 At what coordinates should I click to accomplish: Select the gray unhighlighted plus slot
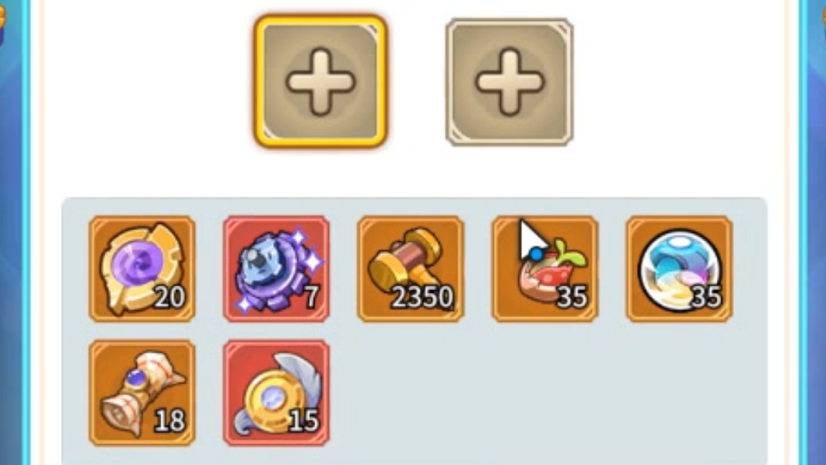(509, 82)
